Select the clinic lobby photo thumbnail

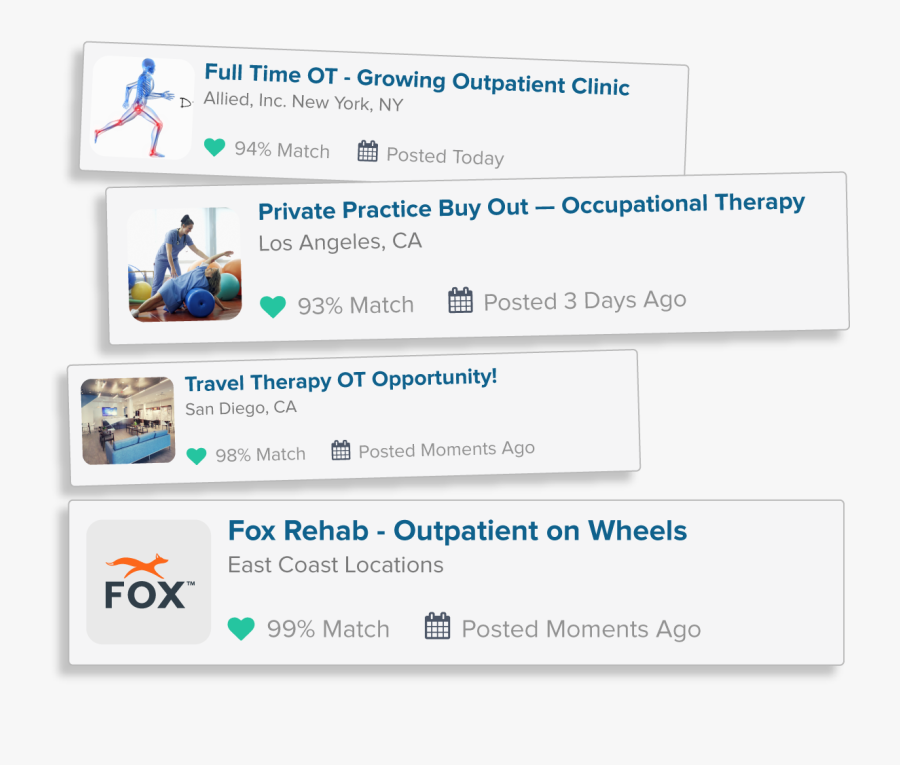(128, 421)
